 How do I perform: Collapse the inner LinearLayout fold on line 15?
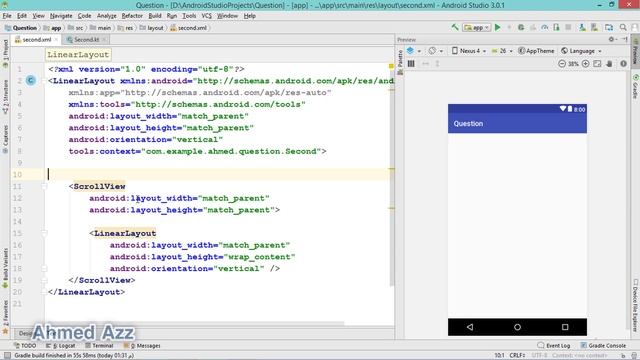(44, 233)
